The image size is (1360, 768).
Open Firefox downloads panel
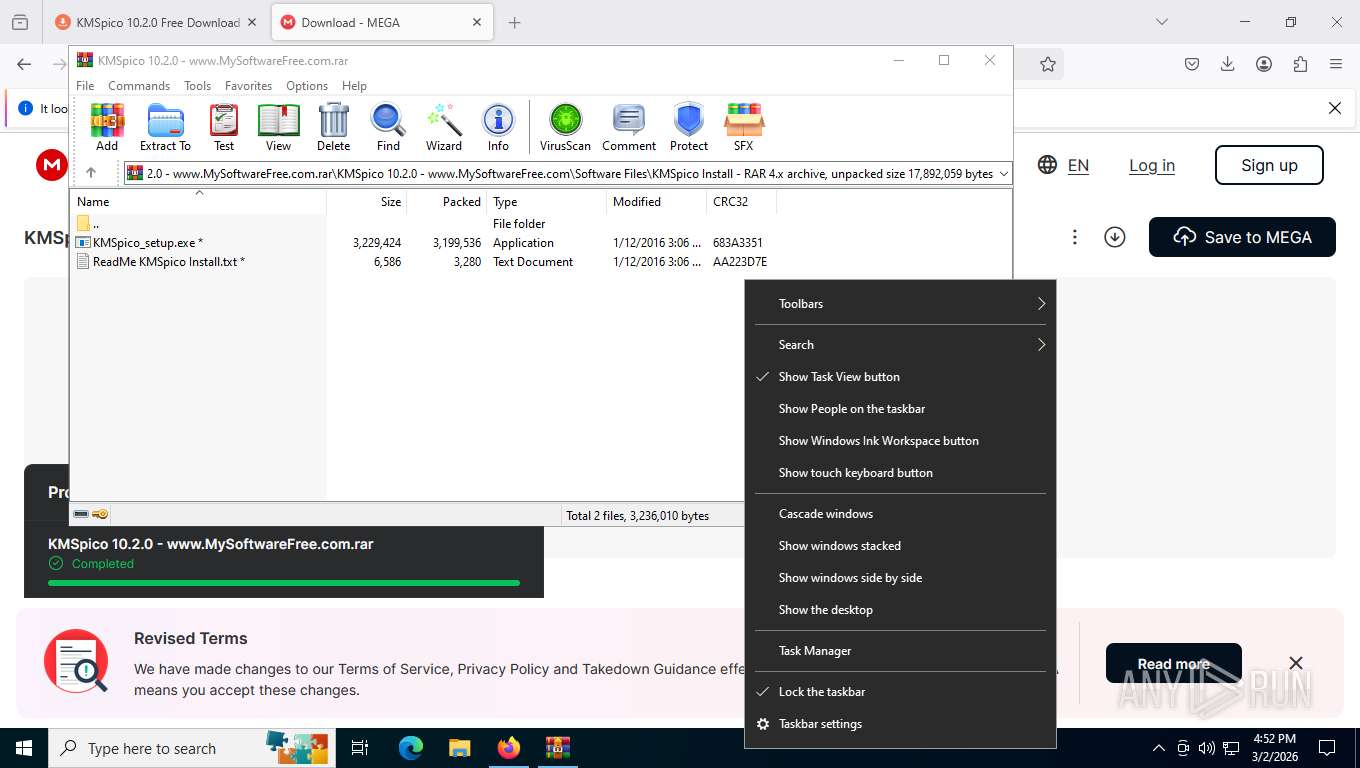[1228, 64]
